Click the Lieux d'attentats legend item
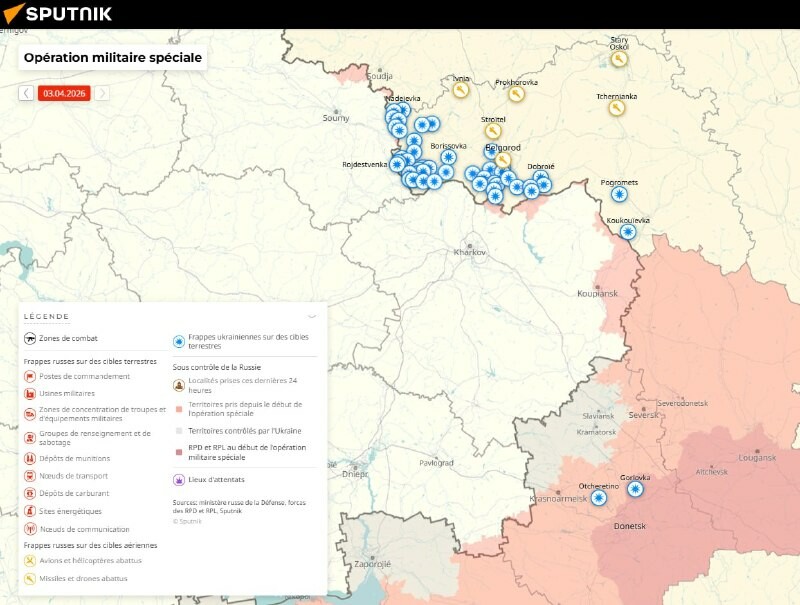Image resolution: width=800 pixels, height=605 pixels. (x=179, y=480)
